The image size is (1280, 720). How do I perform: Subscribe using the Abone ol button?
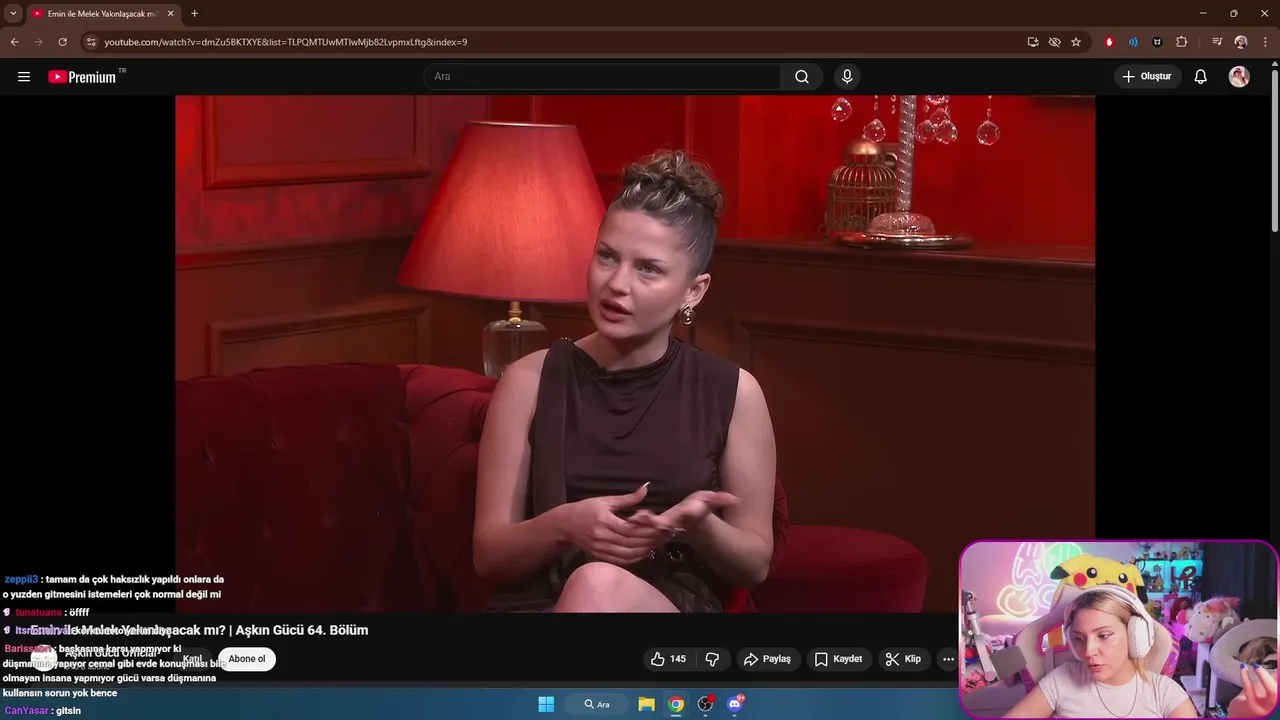pos(247,659)
